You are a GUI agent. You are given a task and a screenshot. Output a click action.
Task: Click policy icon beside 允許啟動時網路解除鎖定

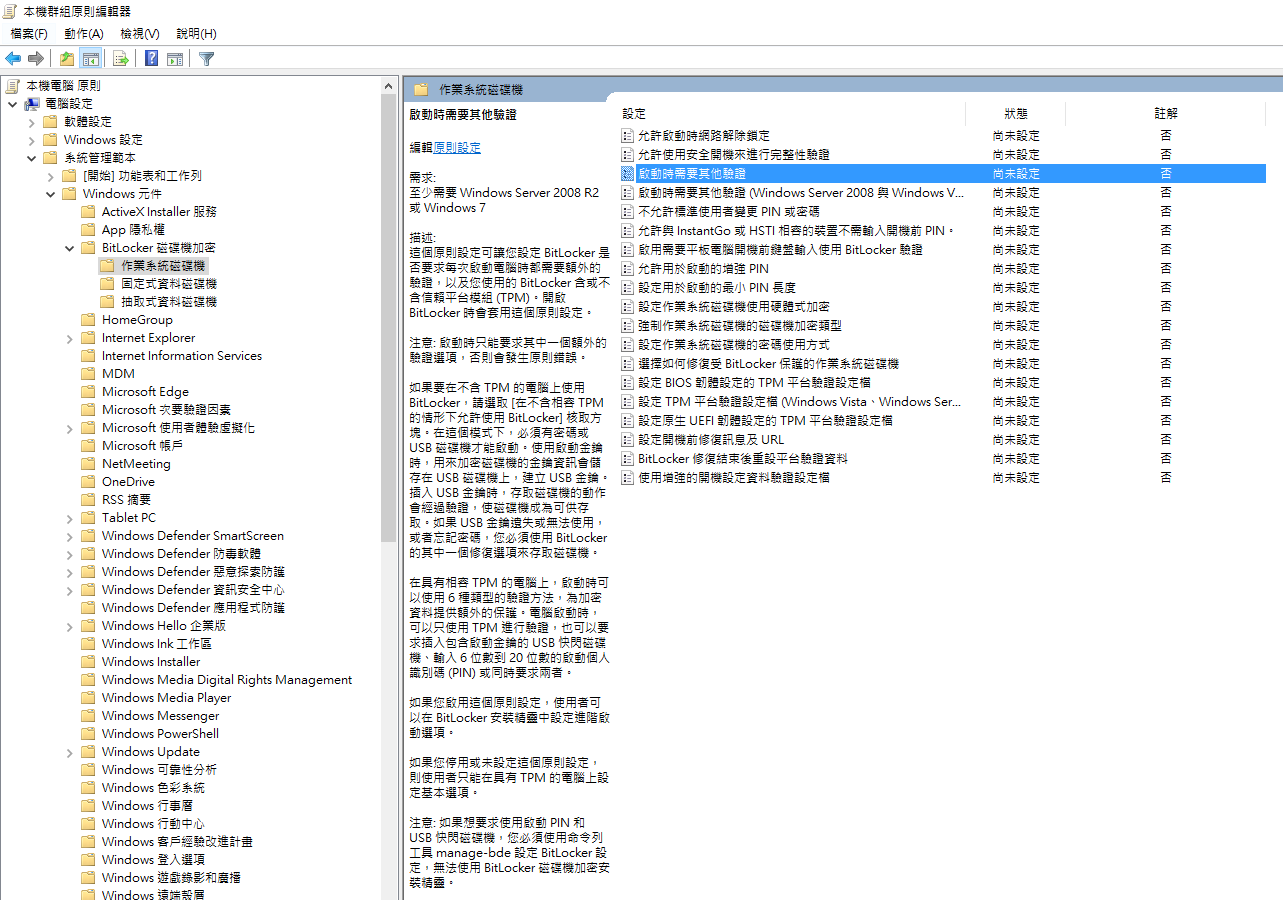pyautogui.click(x=628, y=135)
